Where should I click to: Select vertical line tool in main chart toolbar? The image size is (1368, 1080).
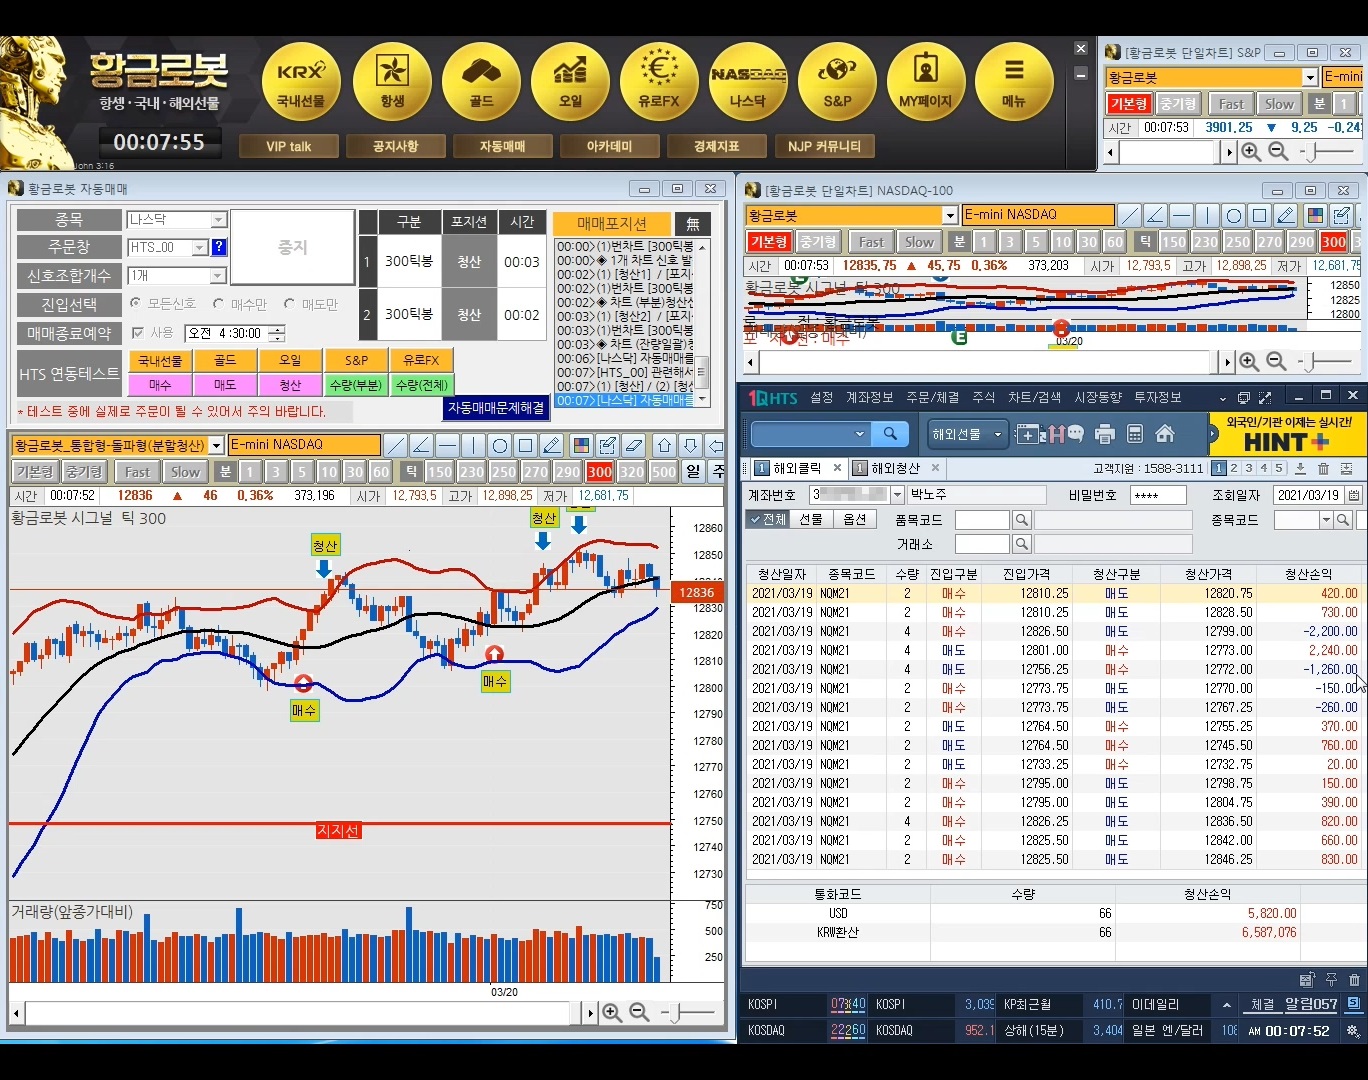(x=474, y=445)
